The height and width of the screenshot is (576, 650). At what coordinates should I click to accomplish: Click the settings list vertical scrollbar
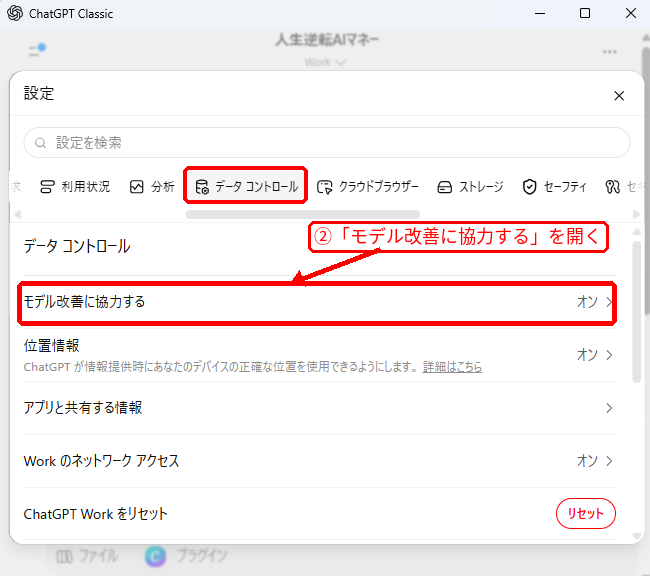click(x=637, y=311)
